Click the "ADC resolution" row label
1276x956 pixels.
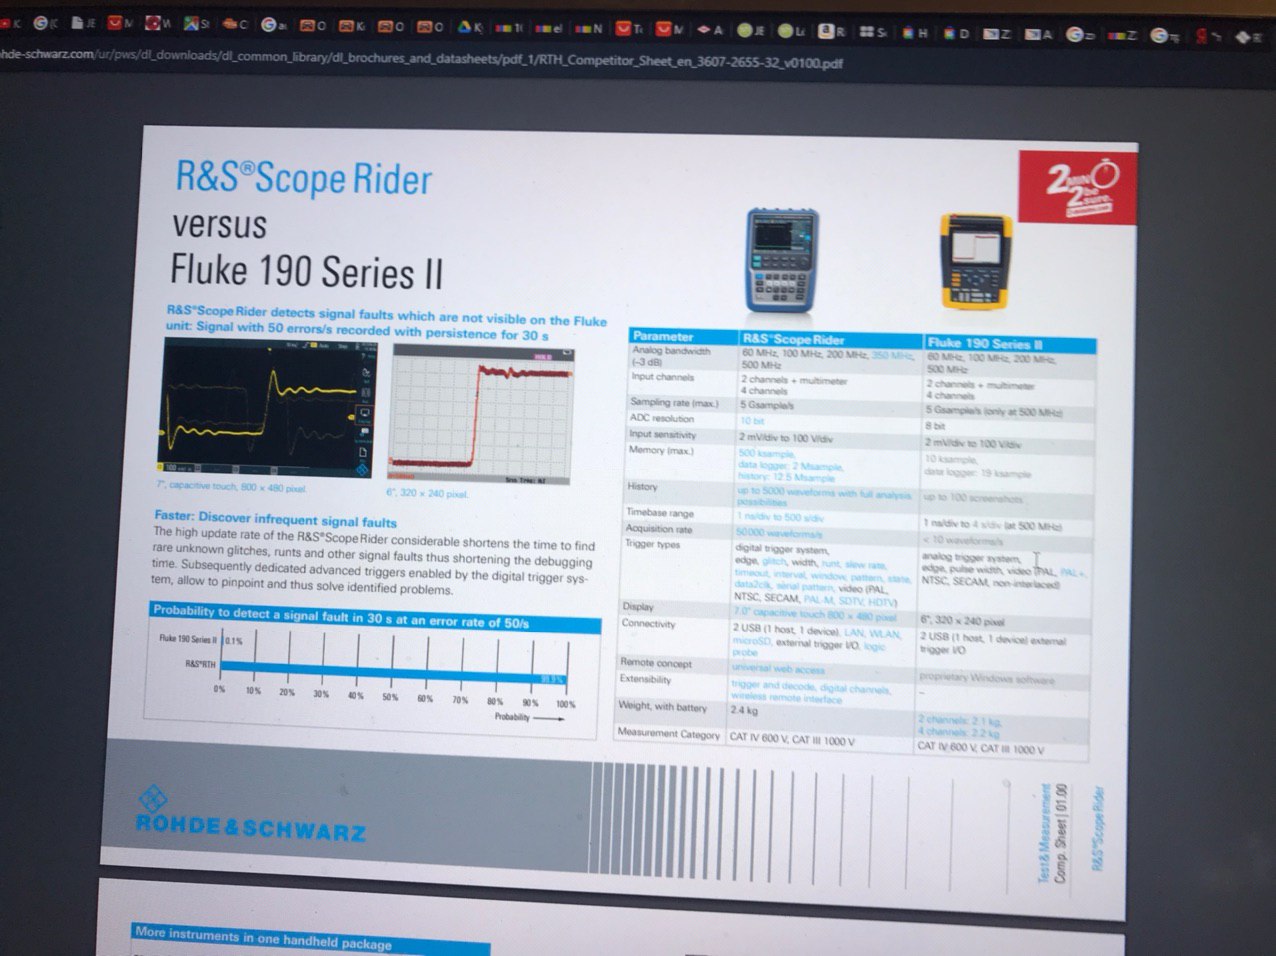pyautogui.click(x=662, y=418)
